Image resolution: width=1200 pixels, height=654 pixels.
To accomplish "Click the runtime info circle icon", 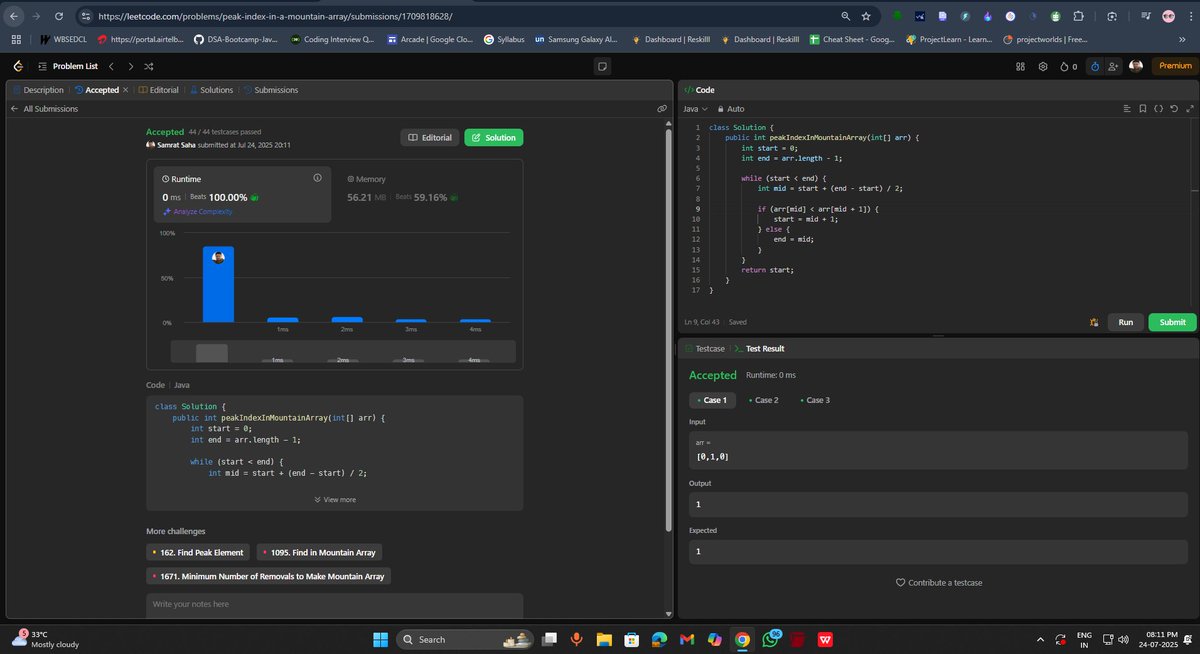I will point(317,178).
